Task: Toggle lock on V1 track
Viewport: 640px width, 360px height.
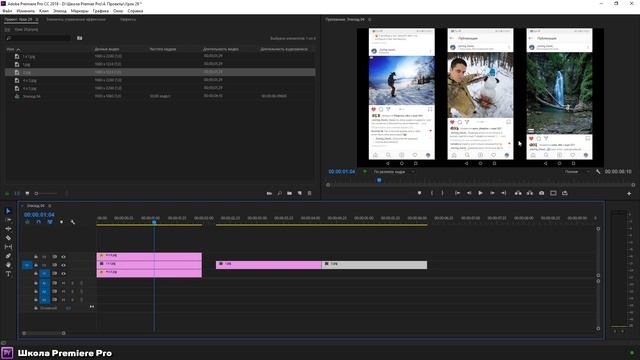Action: pyautogui.click(x=36, y=273)
